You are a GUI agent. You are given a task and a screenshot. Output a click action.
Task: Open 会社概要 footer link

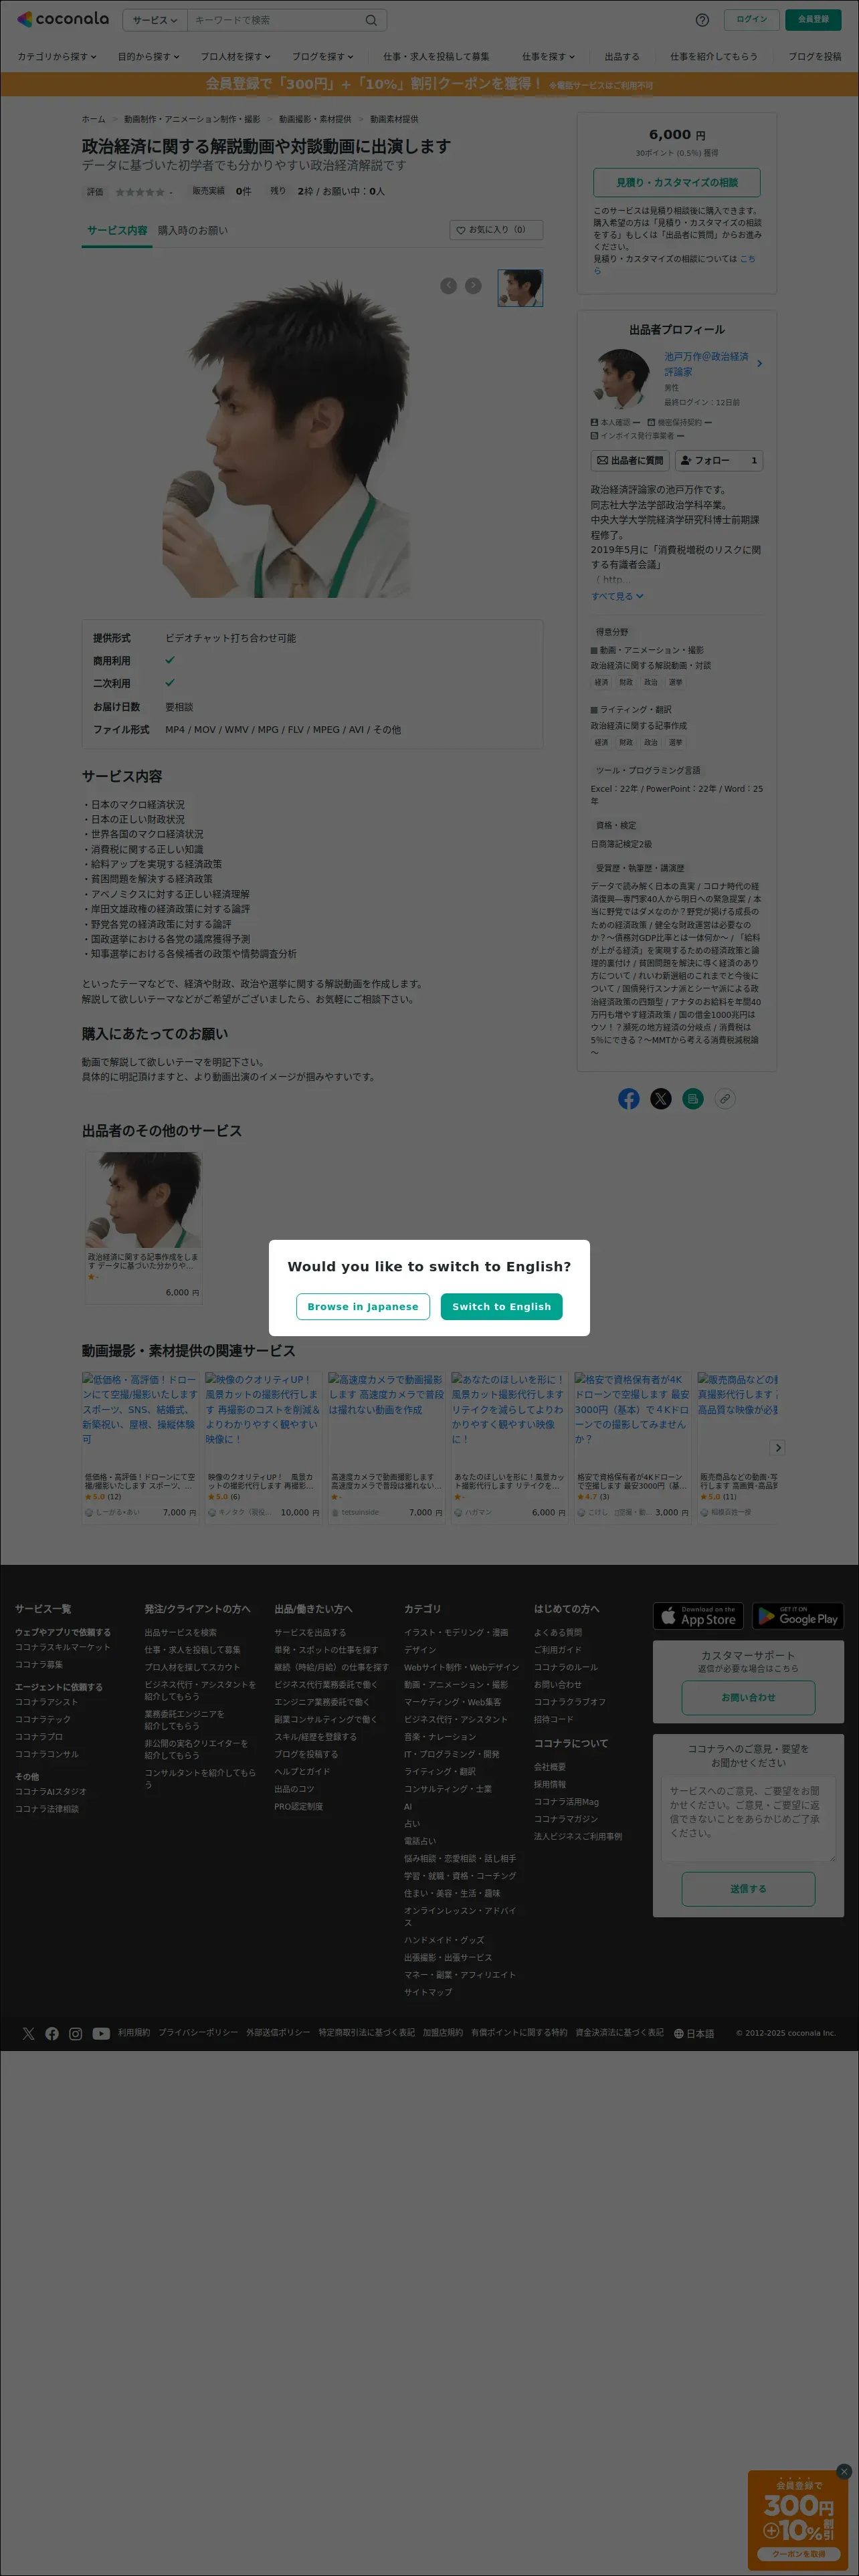(x=550, y=1767)
